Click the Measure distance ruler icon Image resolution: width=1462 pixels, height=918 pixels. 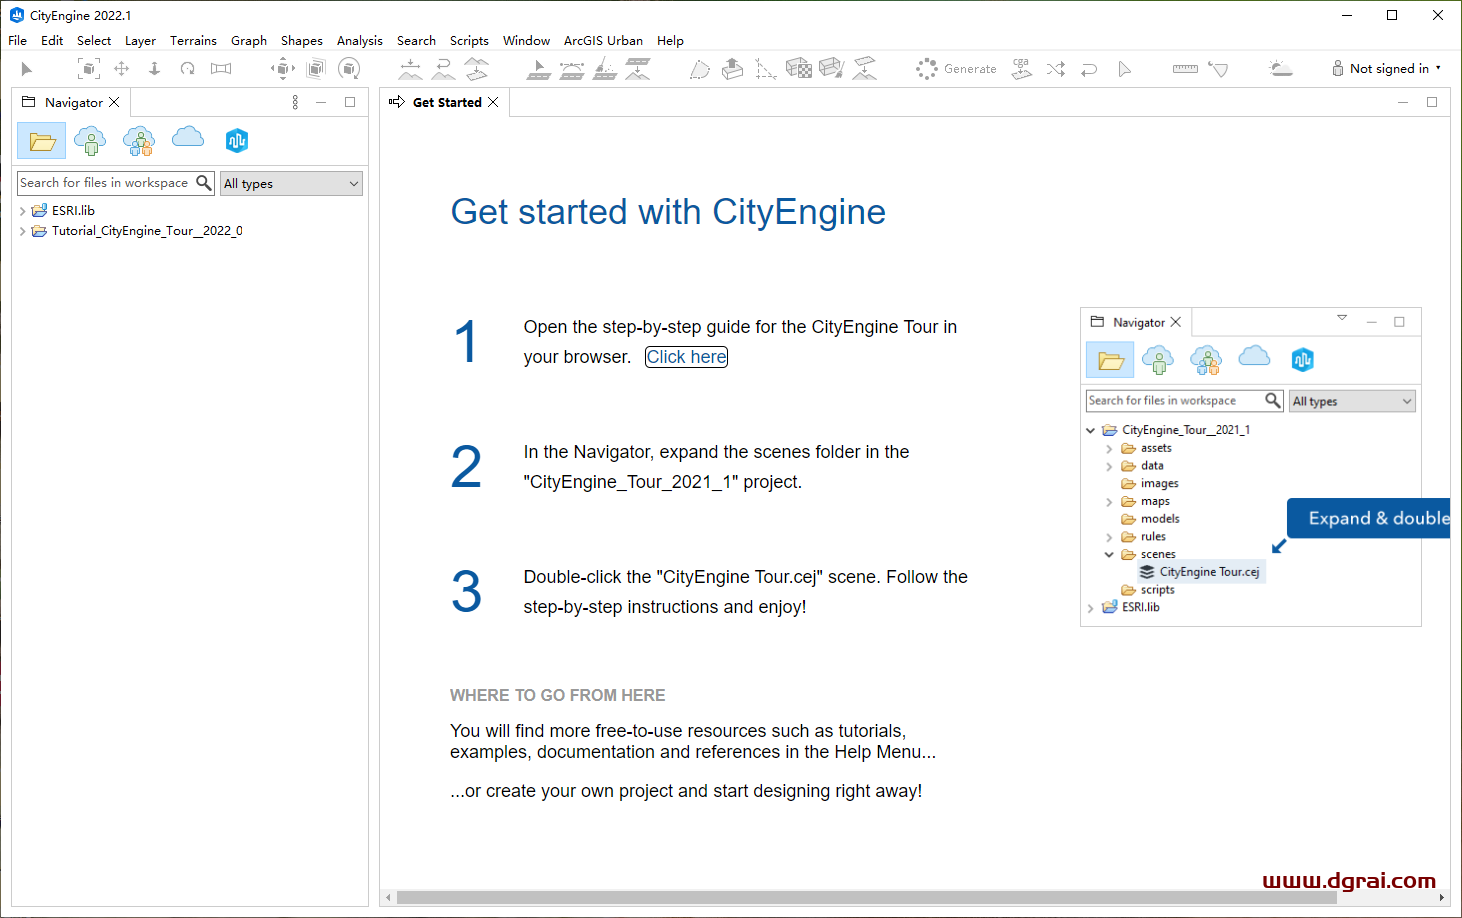click(x=1185, y=69)
